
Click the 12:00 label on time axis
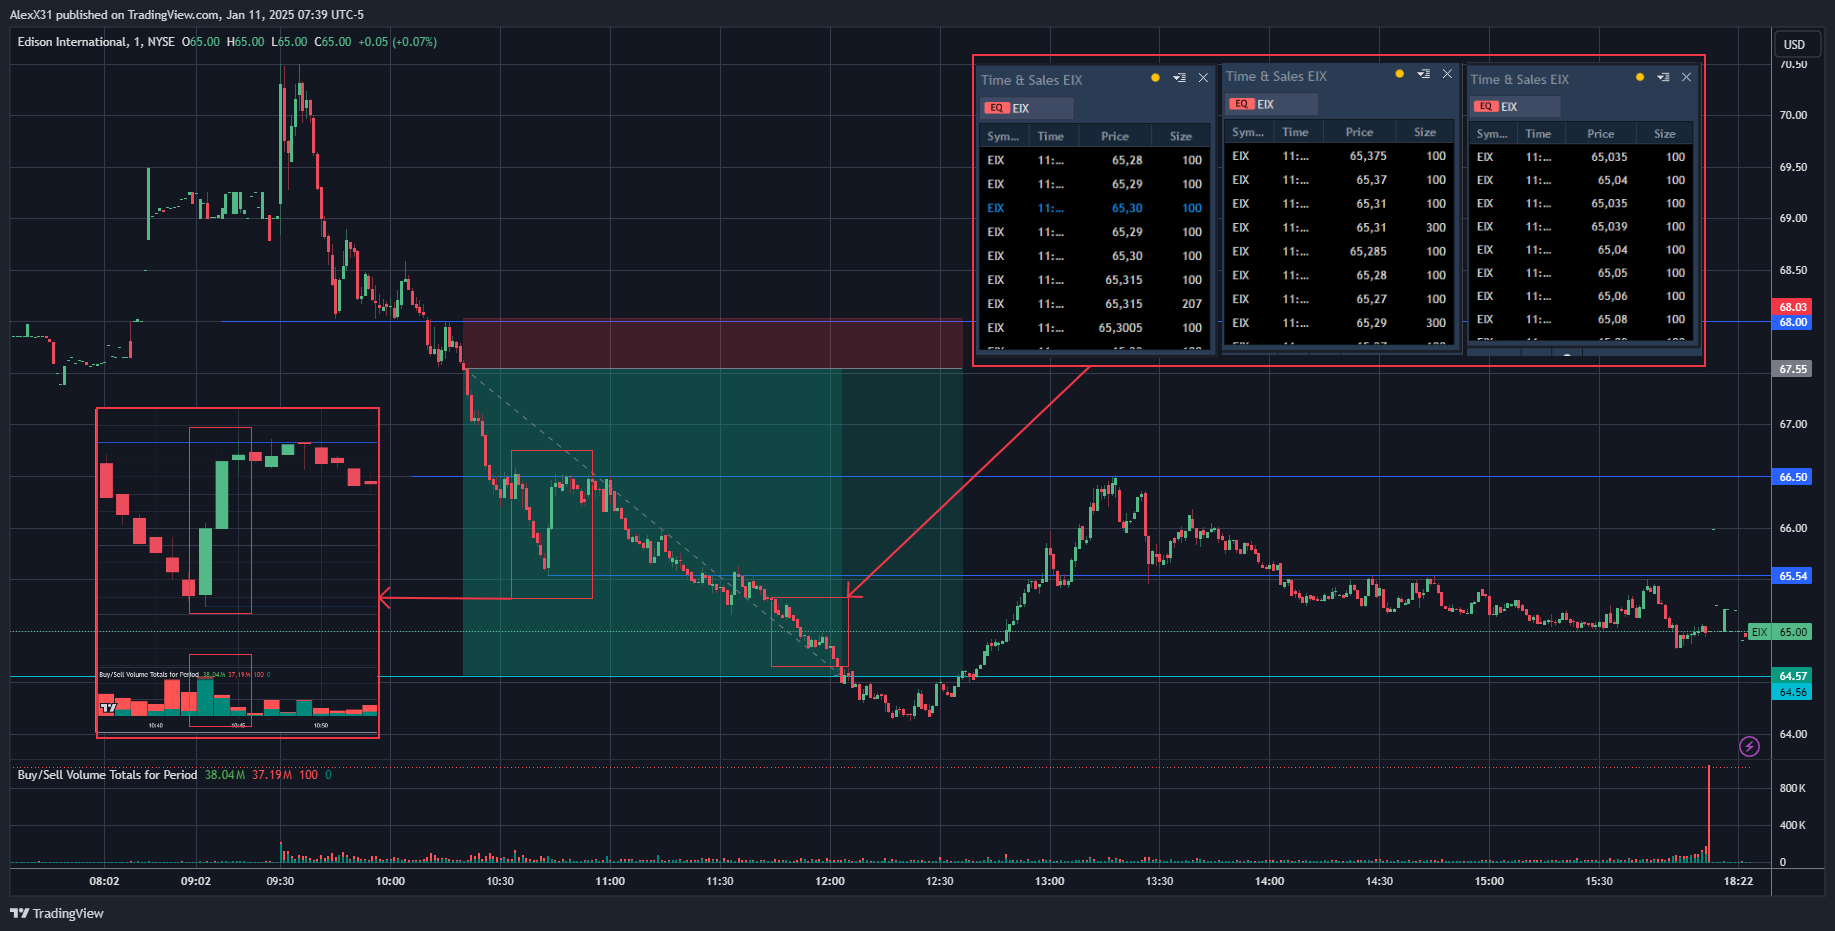point(830,881)
